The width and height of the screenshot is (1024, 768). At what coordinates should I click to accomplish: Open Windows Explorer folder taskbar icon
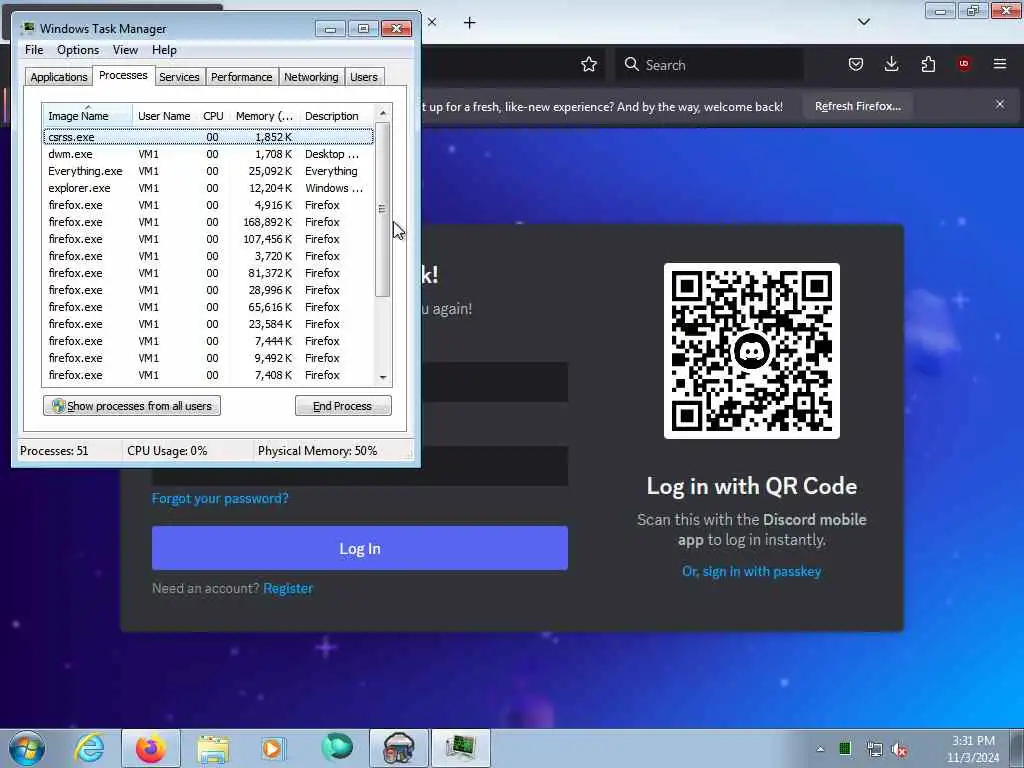[x=213, y=748]
